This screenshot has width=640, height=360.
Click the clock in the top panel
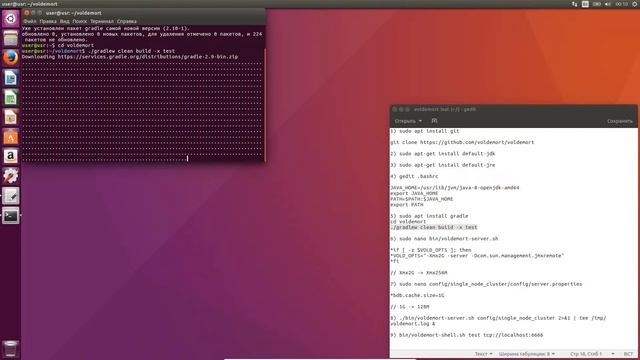coord(622,4)
